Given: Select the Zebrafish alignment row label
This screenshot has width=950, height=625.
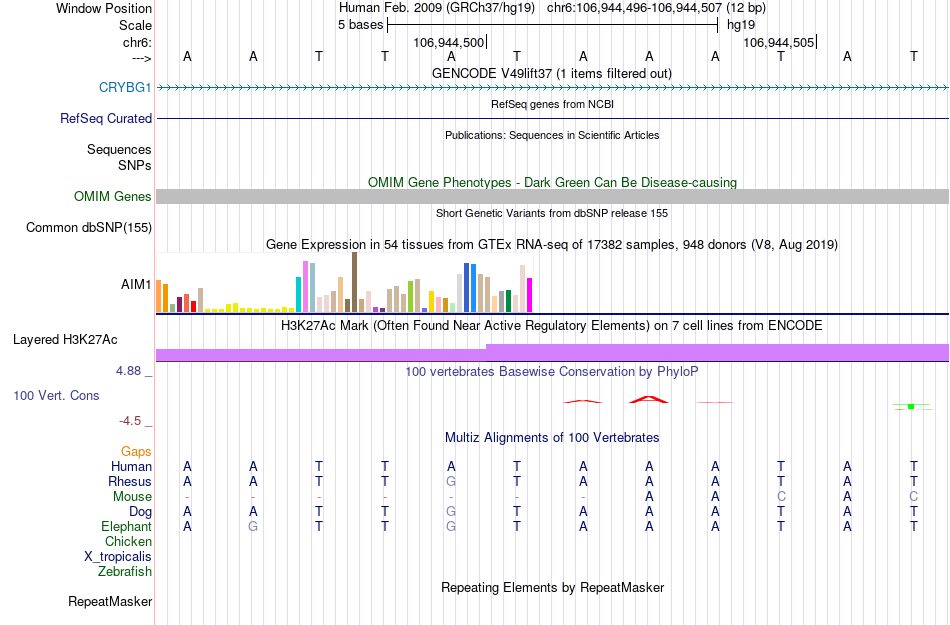Looking at the screenshot, I should tap(124, 571).
